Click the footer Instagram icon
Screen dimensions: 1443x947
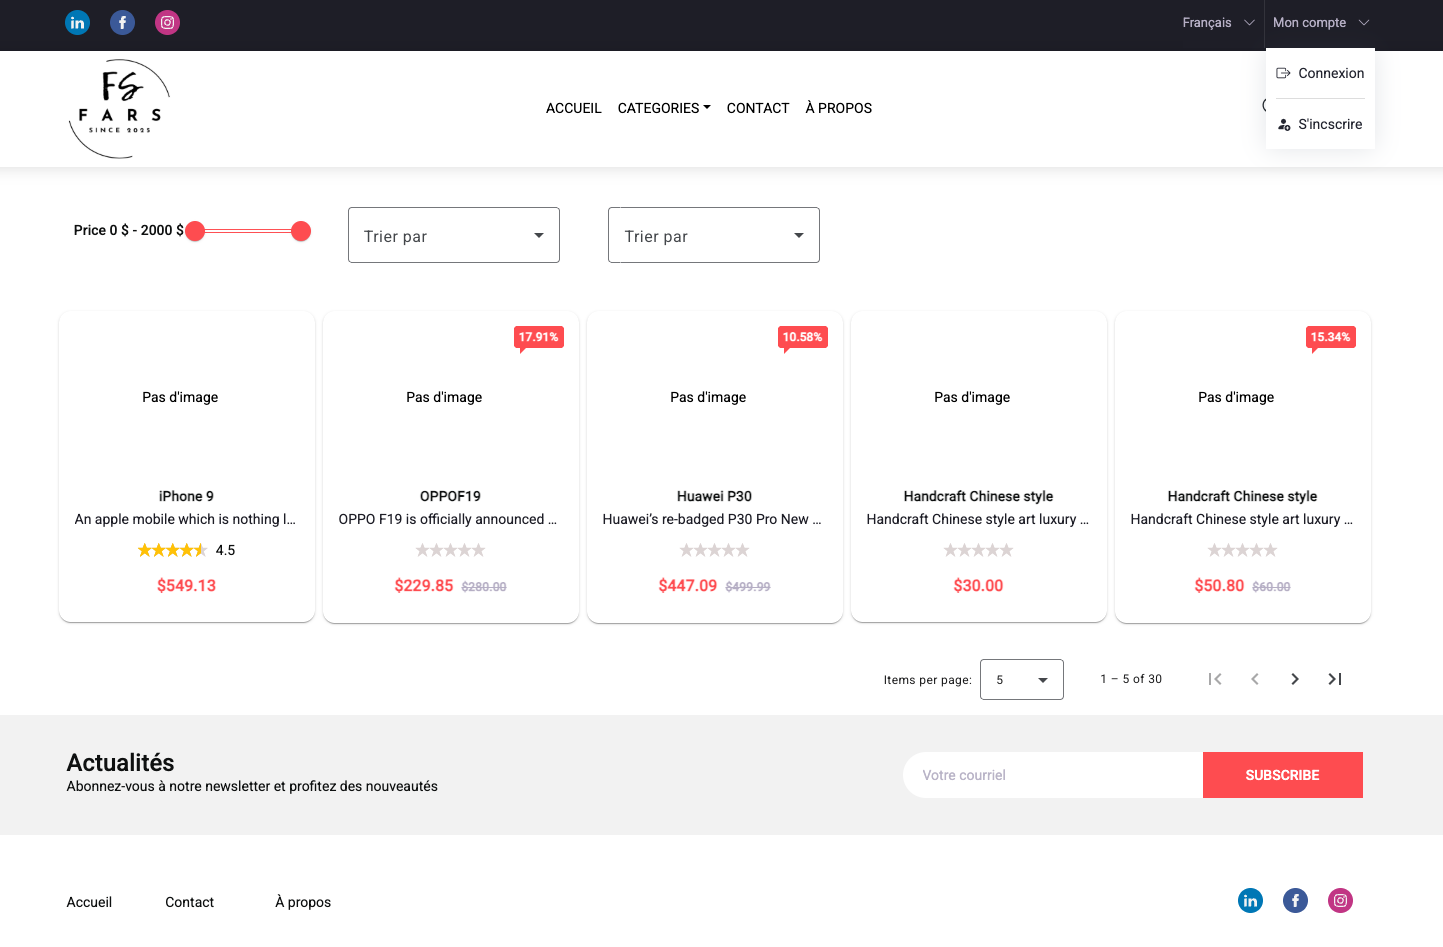pyautogui.click(x=1340, y=900)
